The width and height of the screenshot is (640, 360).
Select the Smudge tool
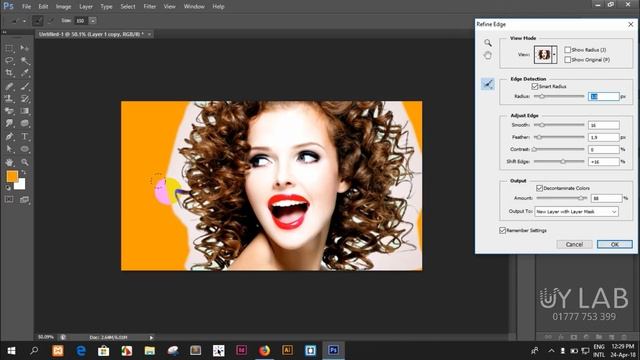point(9,123)
